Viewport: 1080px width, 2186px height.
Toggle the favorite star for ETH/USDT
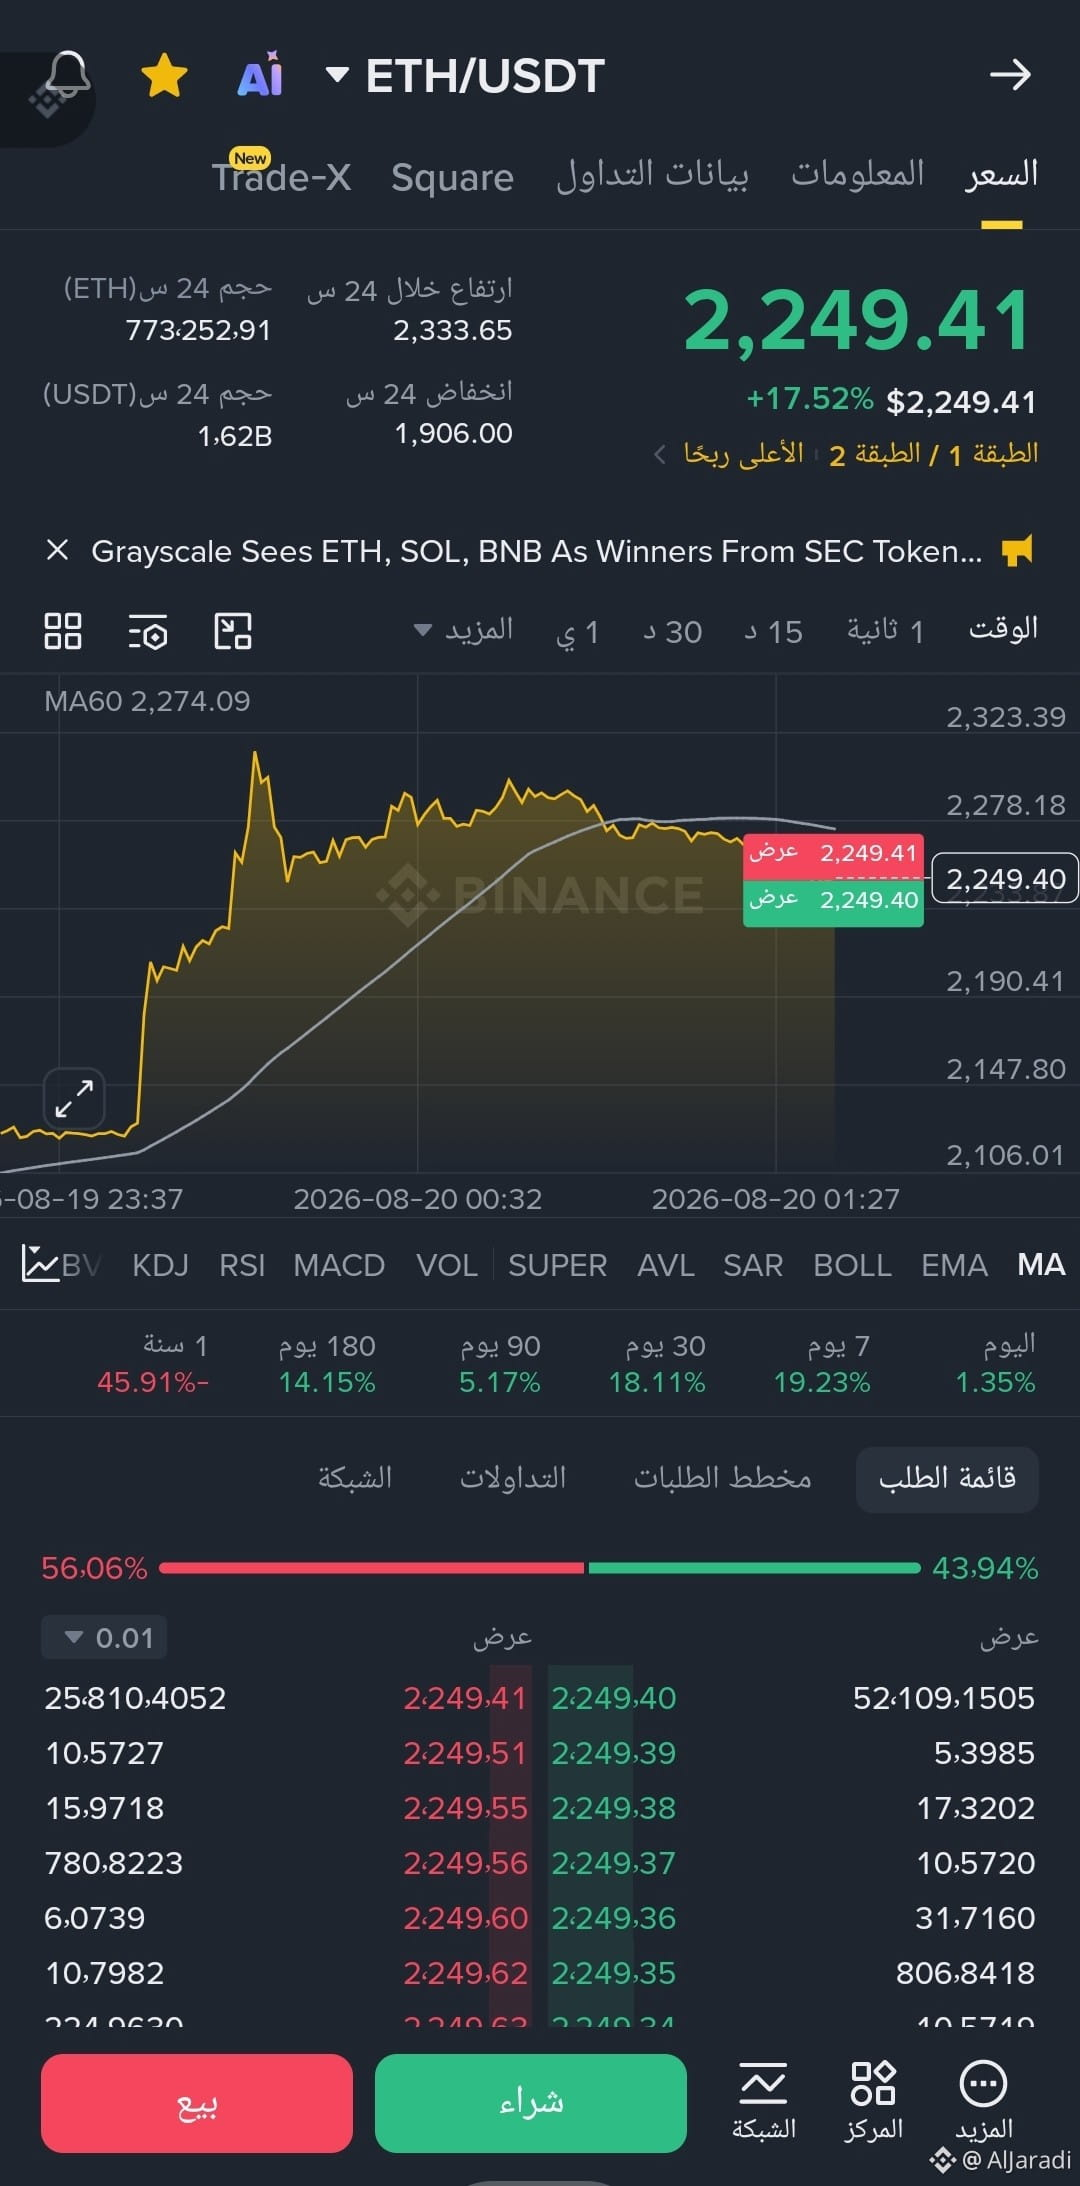pyautogui.click(x=165, y=76)
